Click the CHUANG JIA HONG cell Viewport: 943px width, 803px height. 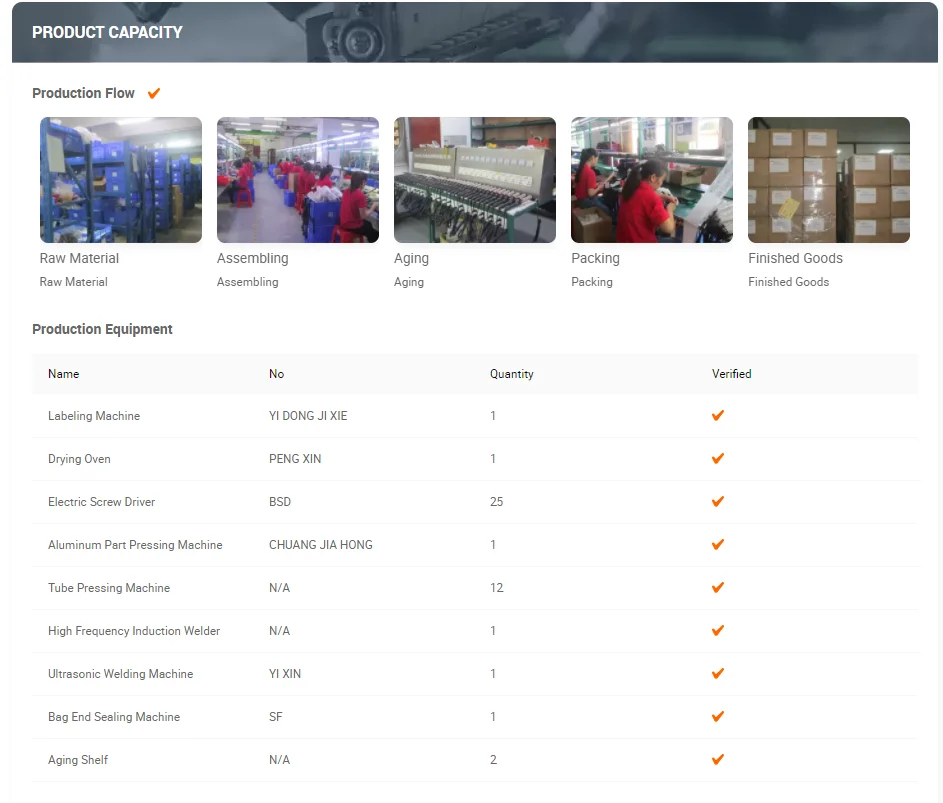pos(321,545)
